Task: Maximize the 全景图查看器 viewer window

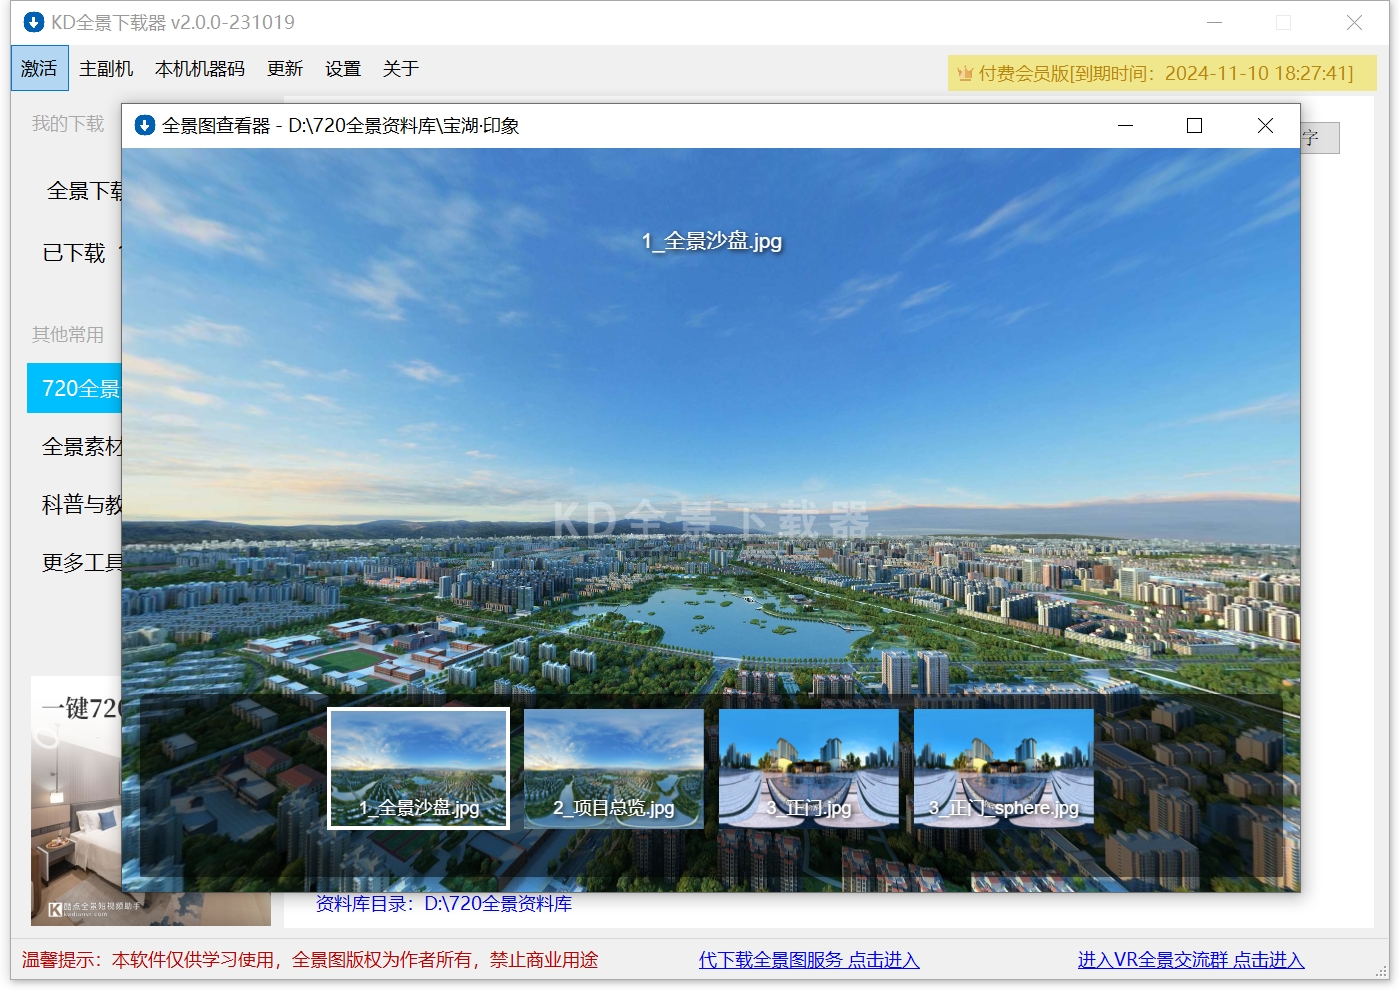Action: [x=1194, y=125]
